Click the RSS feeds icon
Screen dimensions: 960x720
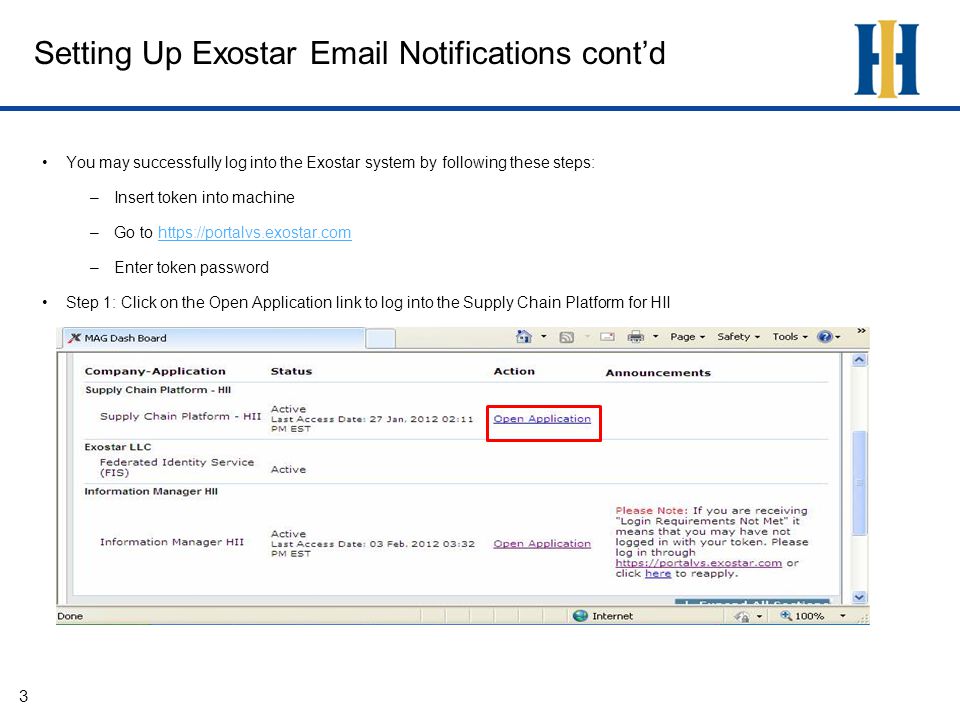pyautogui.click(x=567, y=337)
